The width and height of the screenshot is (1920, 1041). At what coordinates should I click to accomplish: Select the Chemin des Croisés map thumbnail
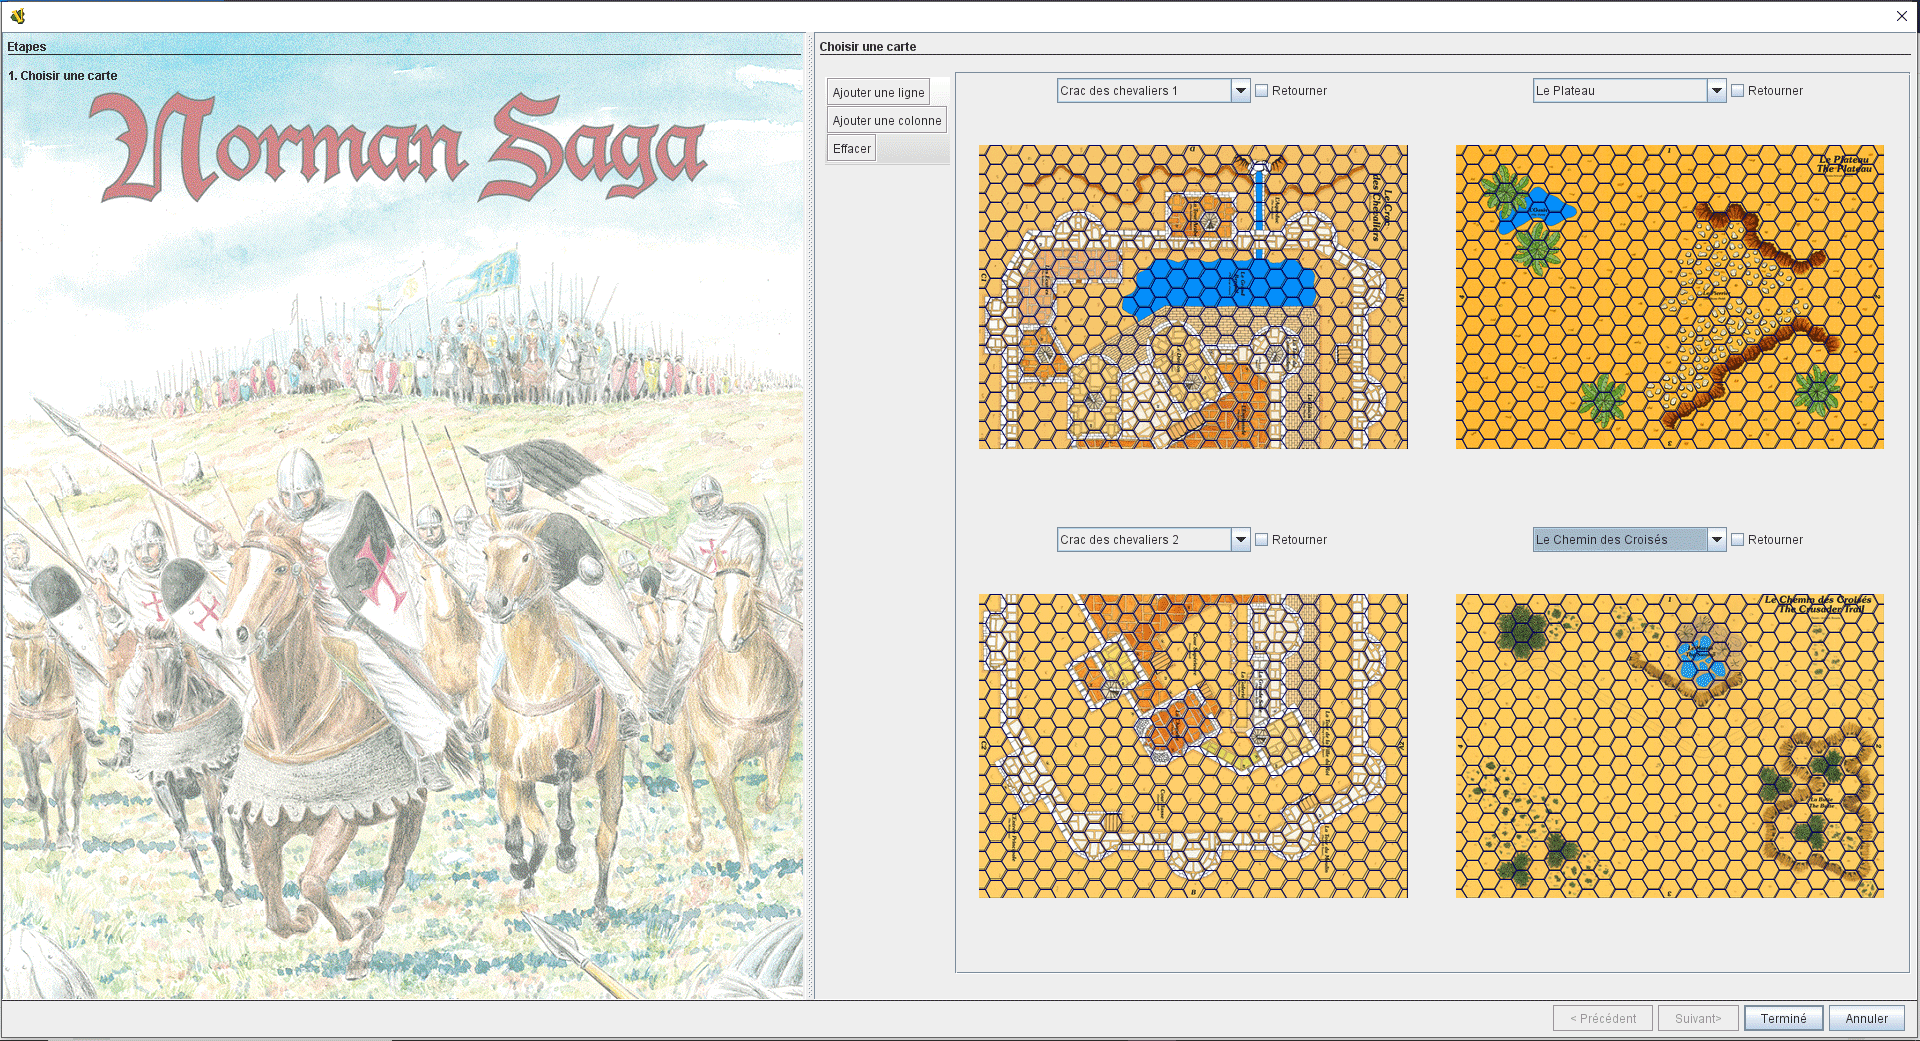(1669, 746)
